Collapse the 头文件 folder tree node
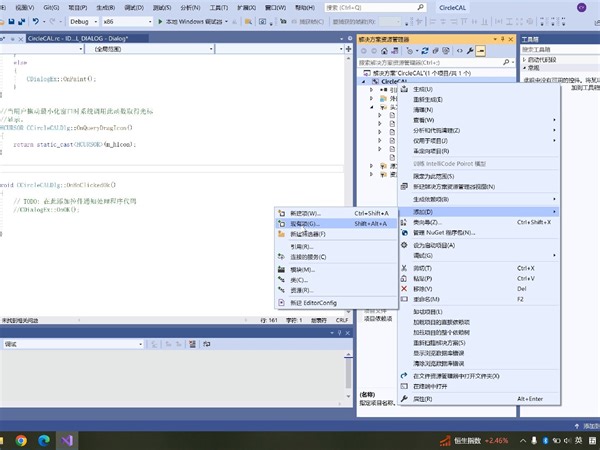 pyautogui.click(x=371, y=107)
